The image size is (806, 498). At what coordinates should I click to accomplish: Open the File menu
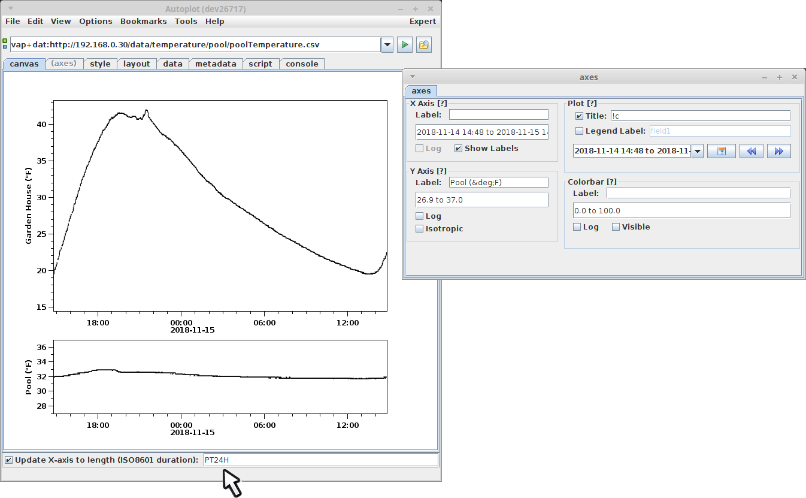click(13, 22)
